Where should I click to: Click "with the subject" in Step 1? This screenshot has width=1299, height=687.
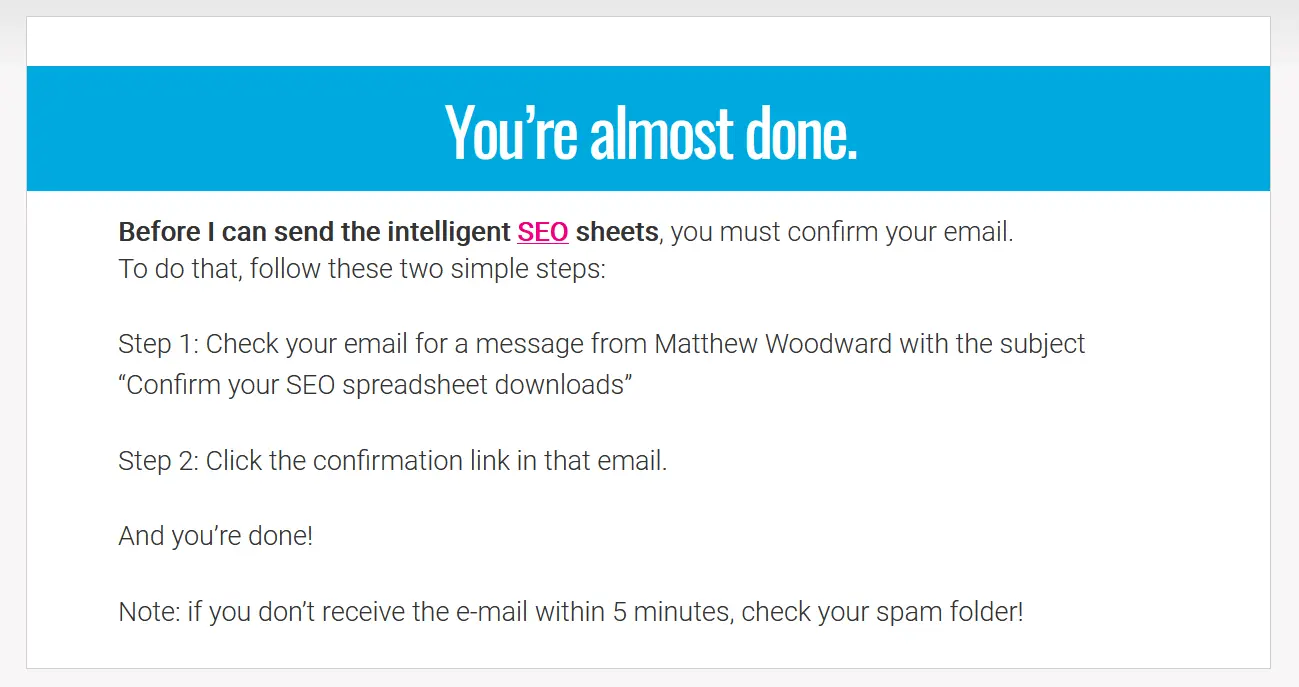coord(992,344)
